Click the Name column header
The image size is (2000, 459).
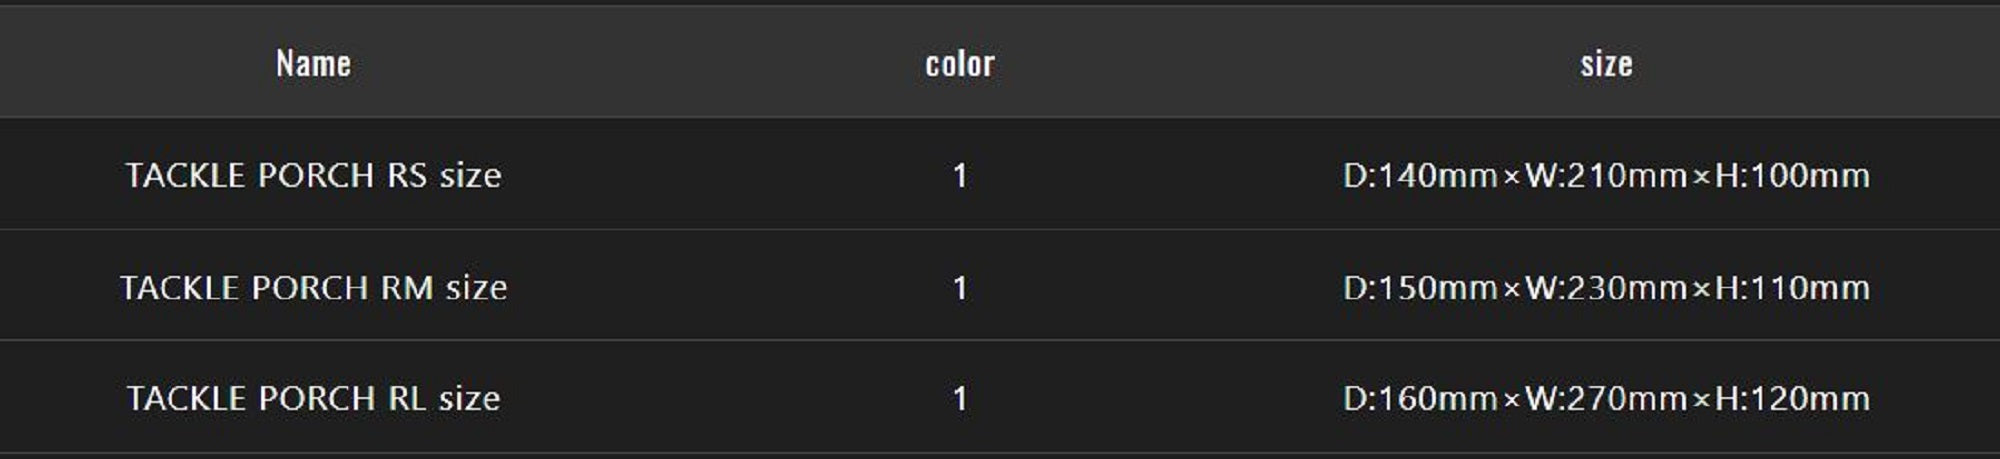(x=313, y=64)
